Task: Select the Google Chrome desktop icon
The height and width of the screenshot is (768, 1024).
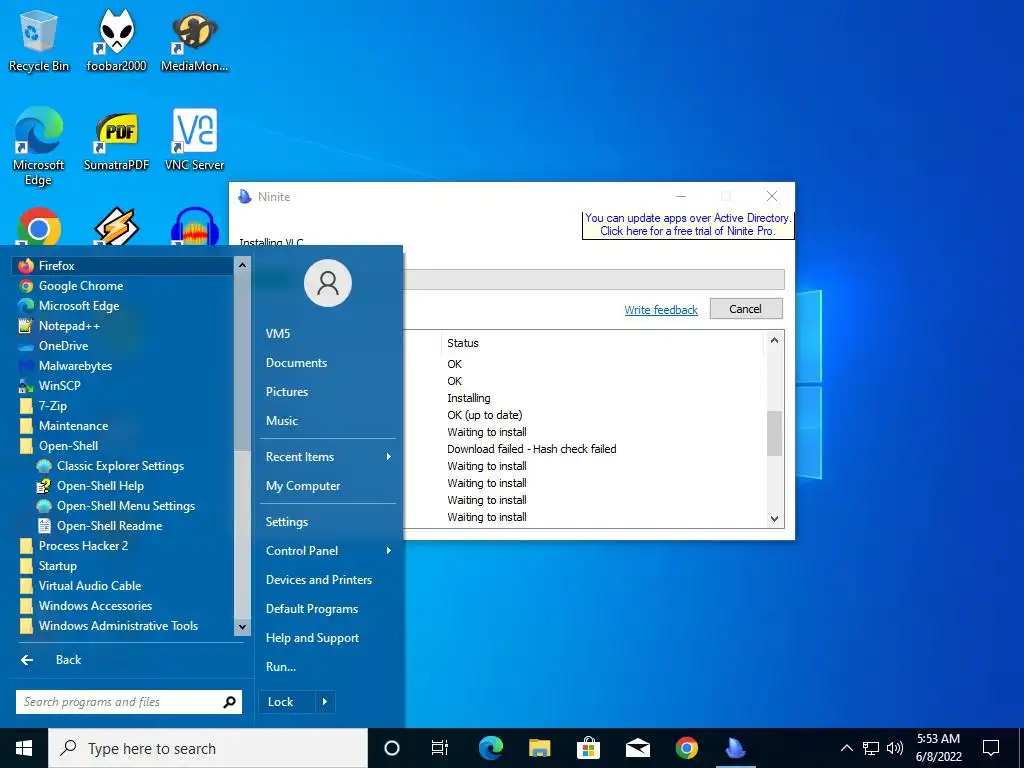Action: [x=39, y=227]
